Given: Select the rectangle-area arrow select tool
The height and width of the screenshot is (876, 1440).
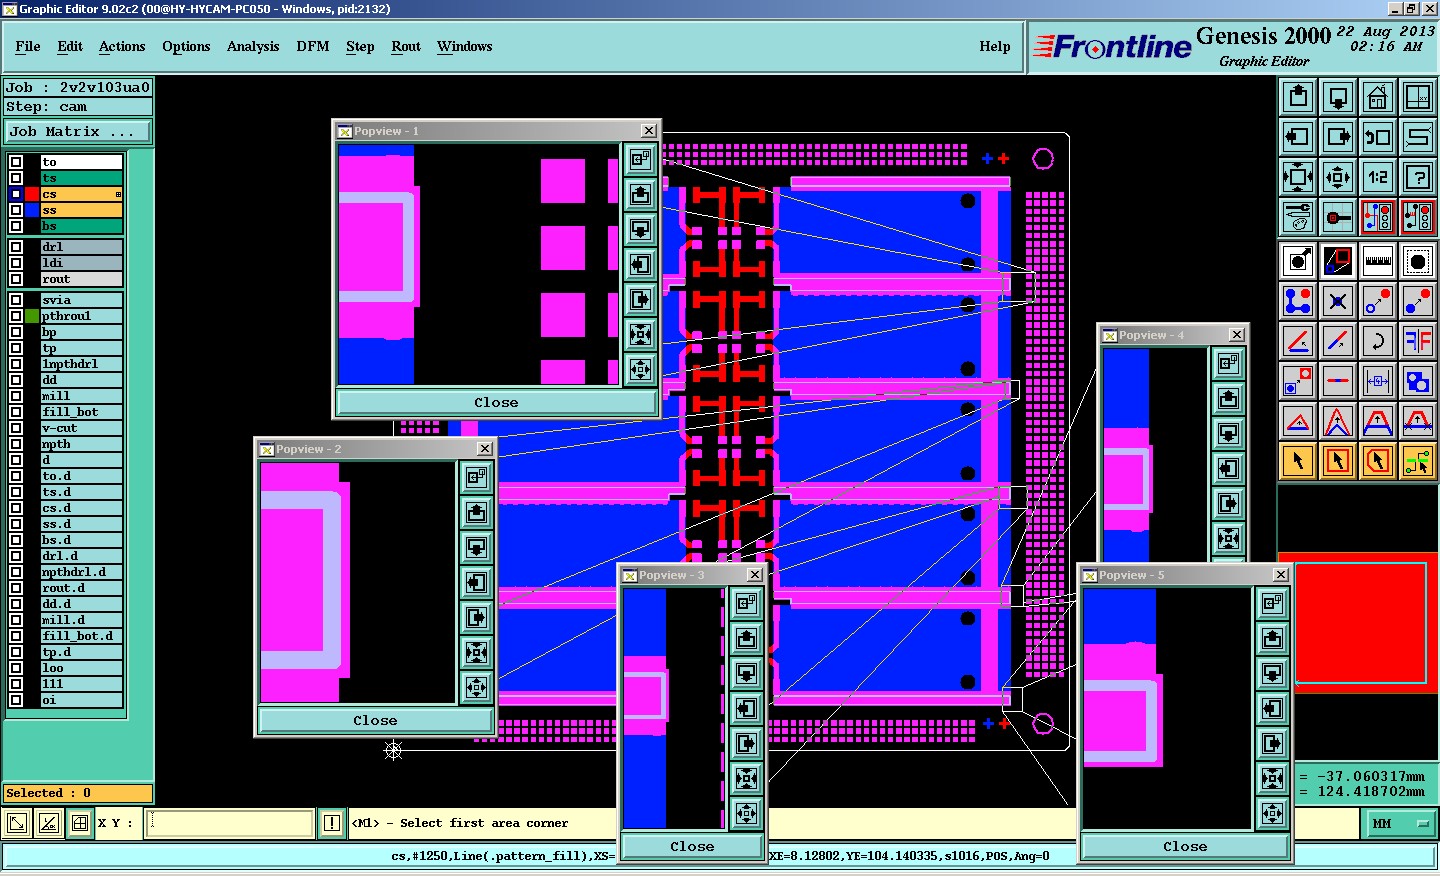Looking at the screenshot, I should 1338,461.
